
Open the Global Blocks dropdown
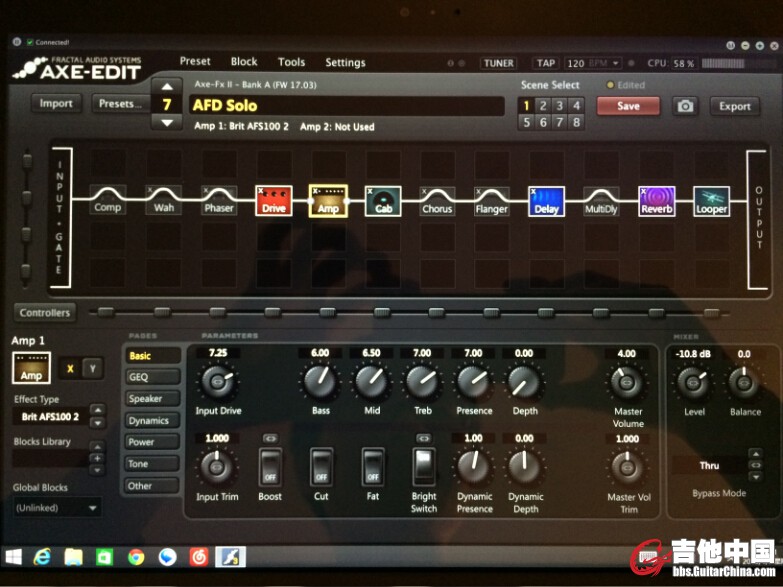click(x=58, y=507)
